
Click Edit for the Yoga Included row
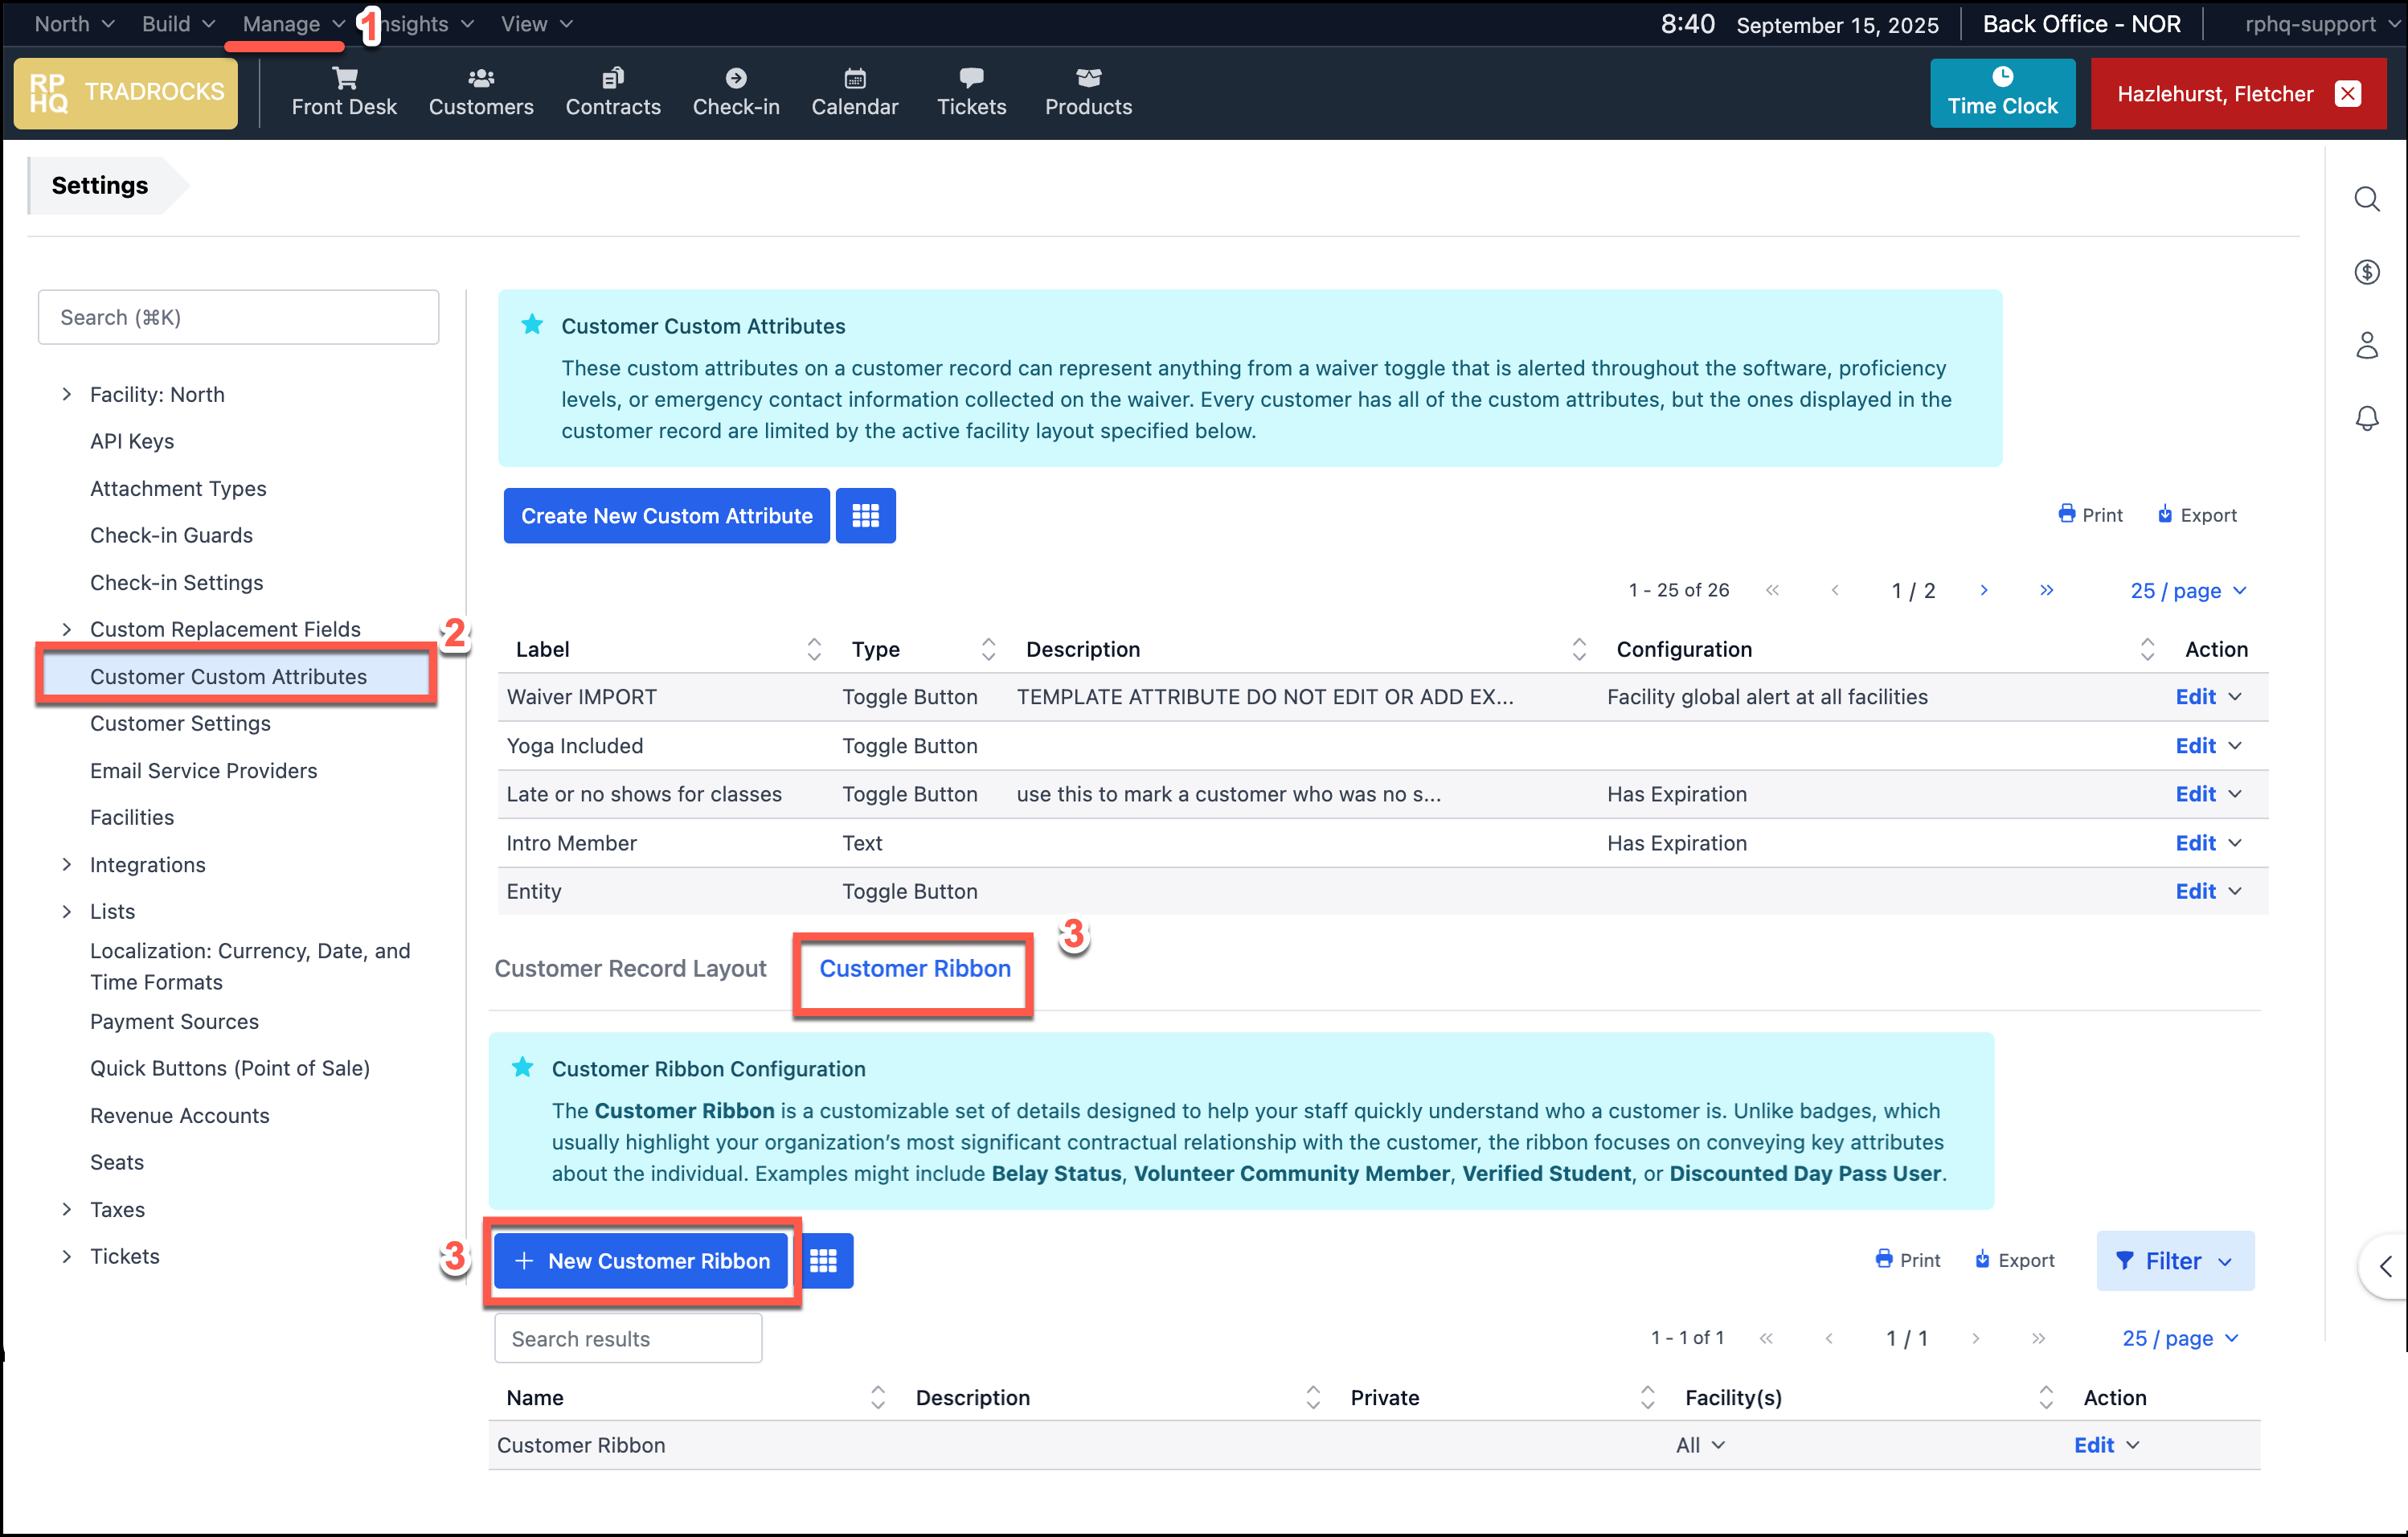[2194, 746]
